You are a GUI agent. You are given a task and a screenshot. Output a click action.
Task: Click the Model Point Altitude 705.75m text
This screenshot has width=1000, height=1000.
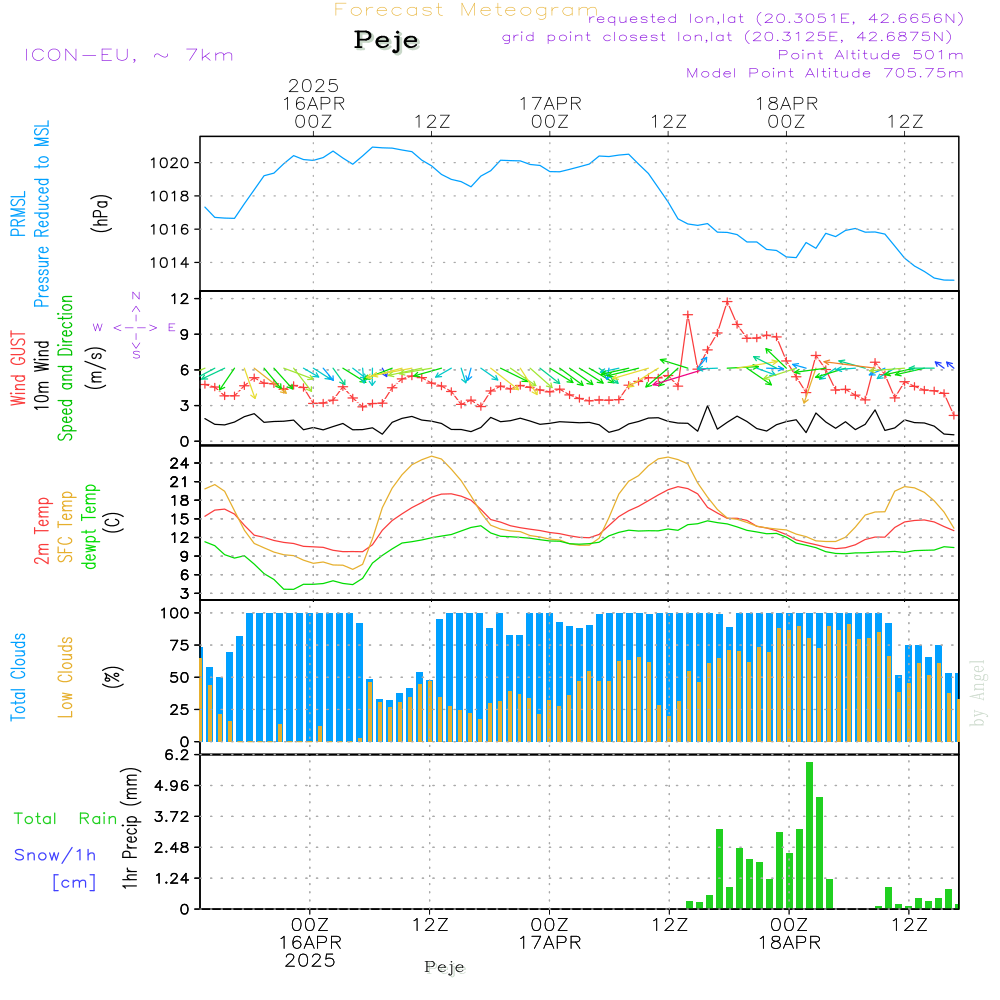(825, 73)
